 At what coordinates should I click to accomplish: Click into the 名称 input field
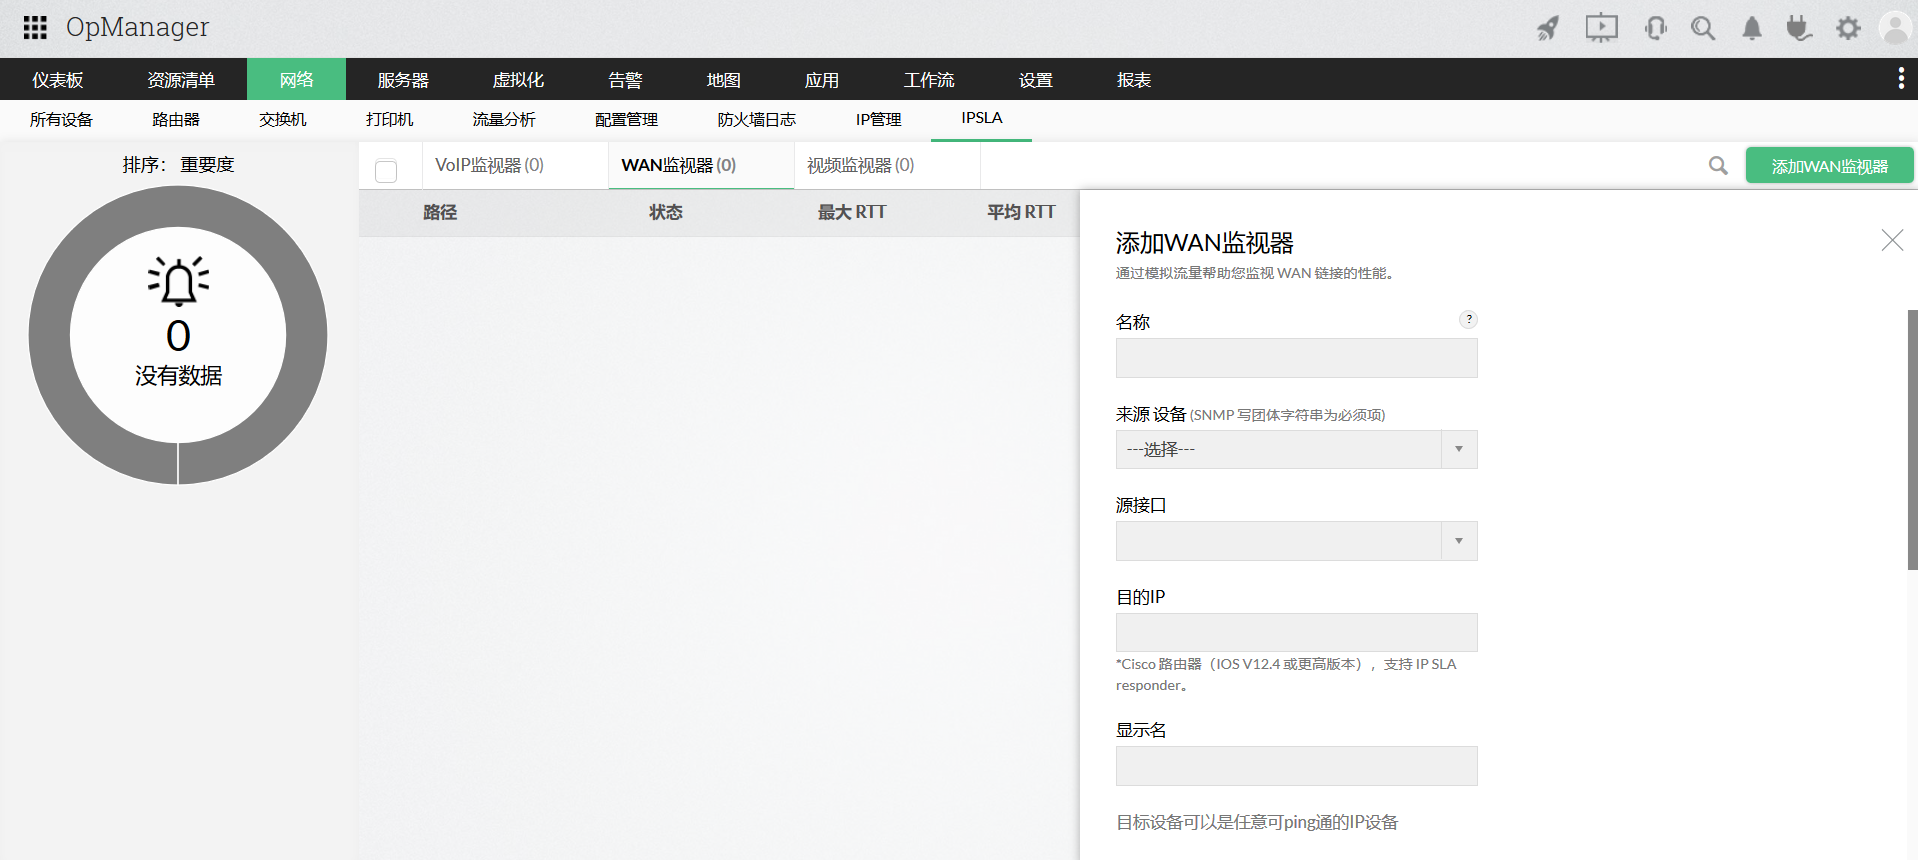1296,358
